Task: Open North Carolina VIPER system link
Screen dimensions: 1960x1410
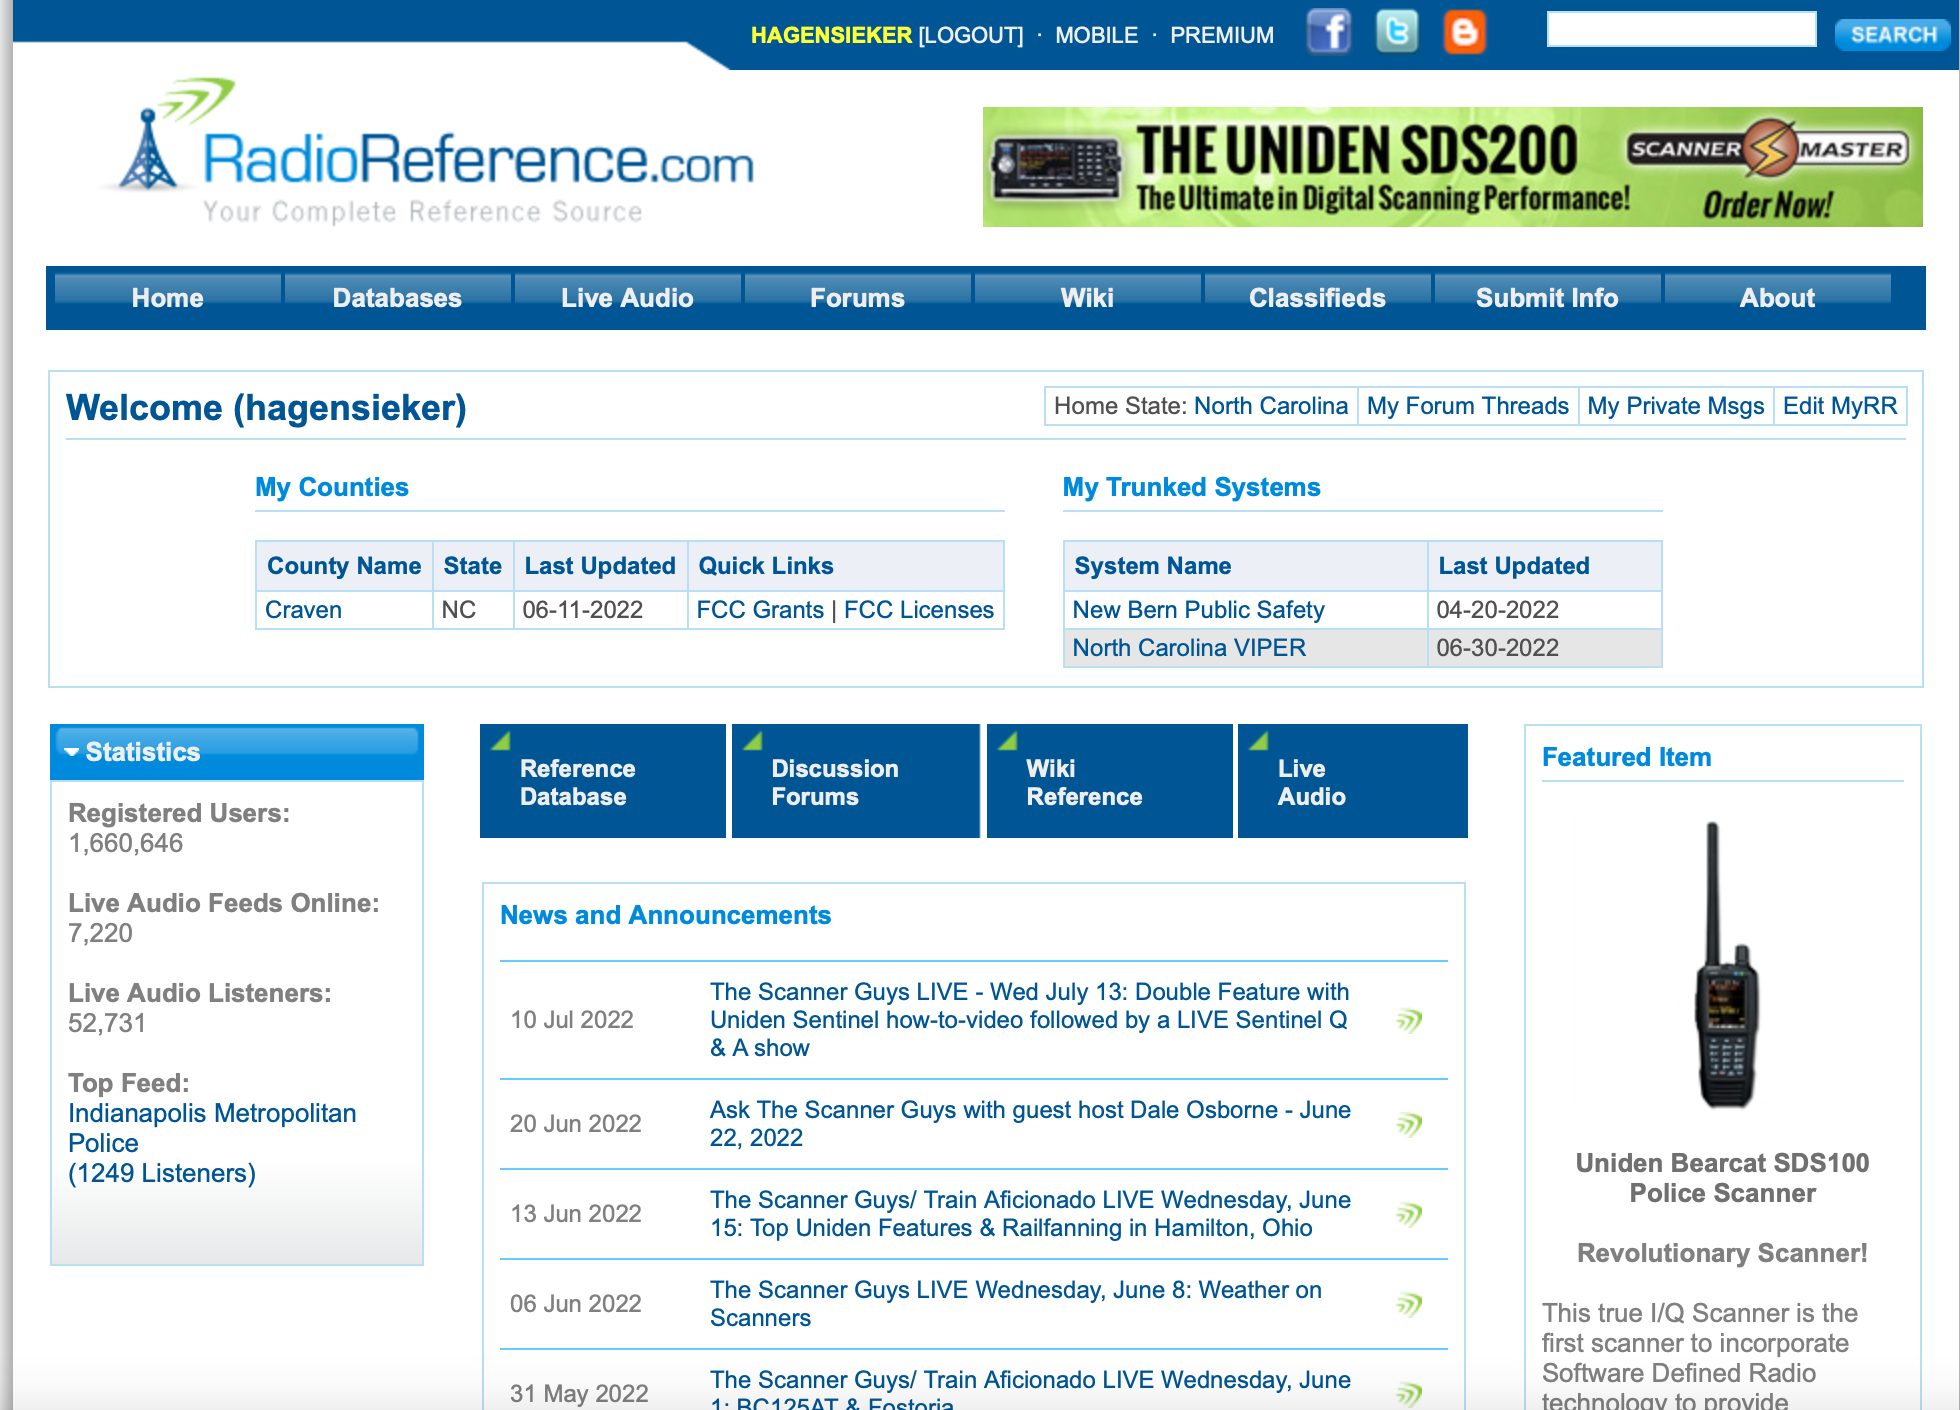Action: click(x=1189, y=648)
